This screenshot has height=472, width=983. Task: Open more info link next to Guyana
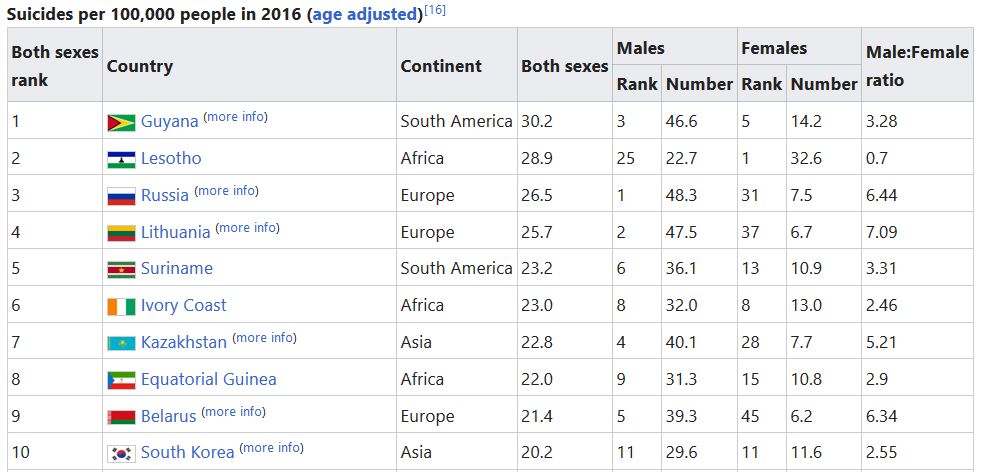point(236,117)
